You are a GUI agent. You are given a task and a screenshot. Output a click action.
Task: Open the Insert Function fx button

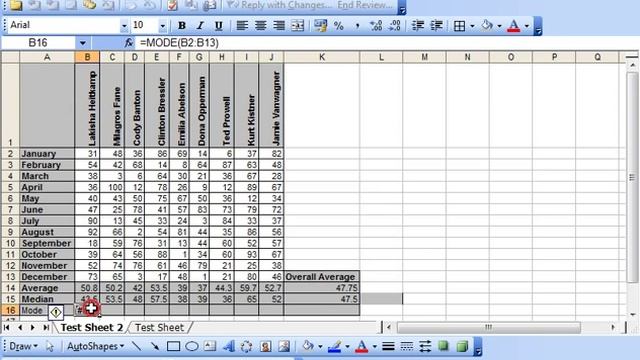click(x=129, y=42)
